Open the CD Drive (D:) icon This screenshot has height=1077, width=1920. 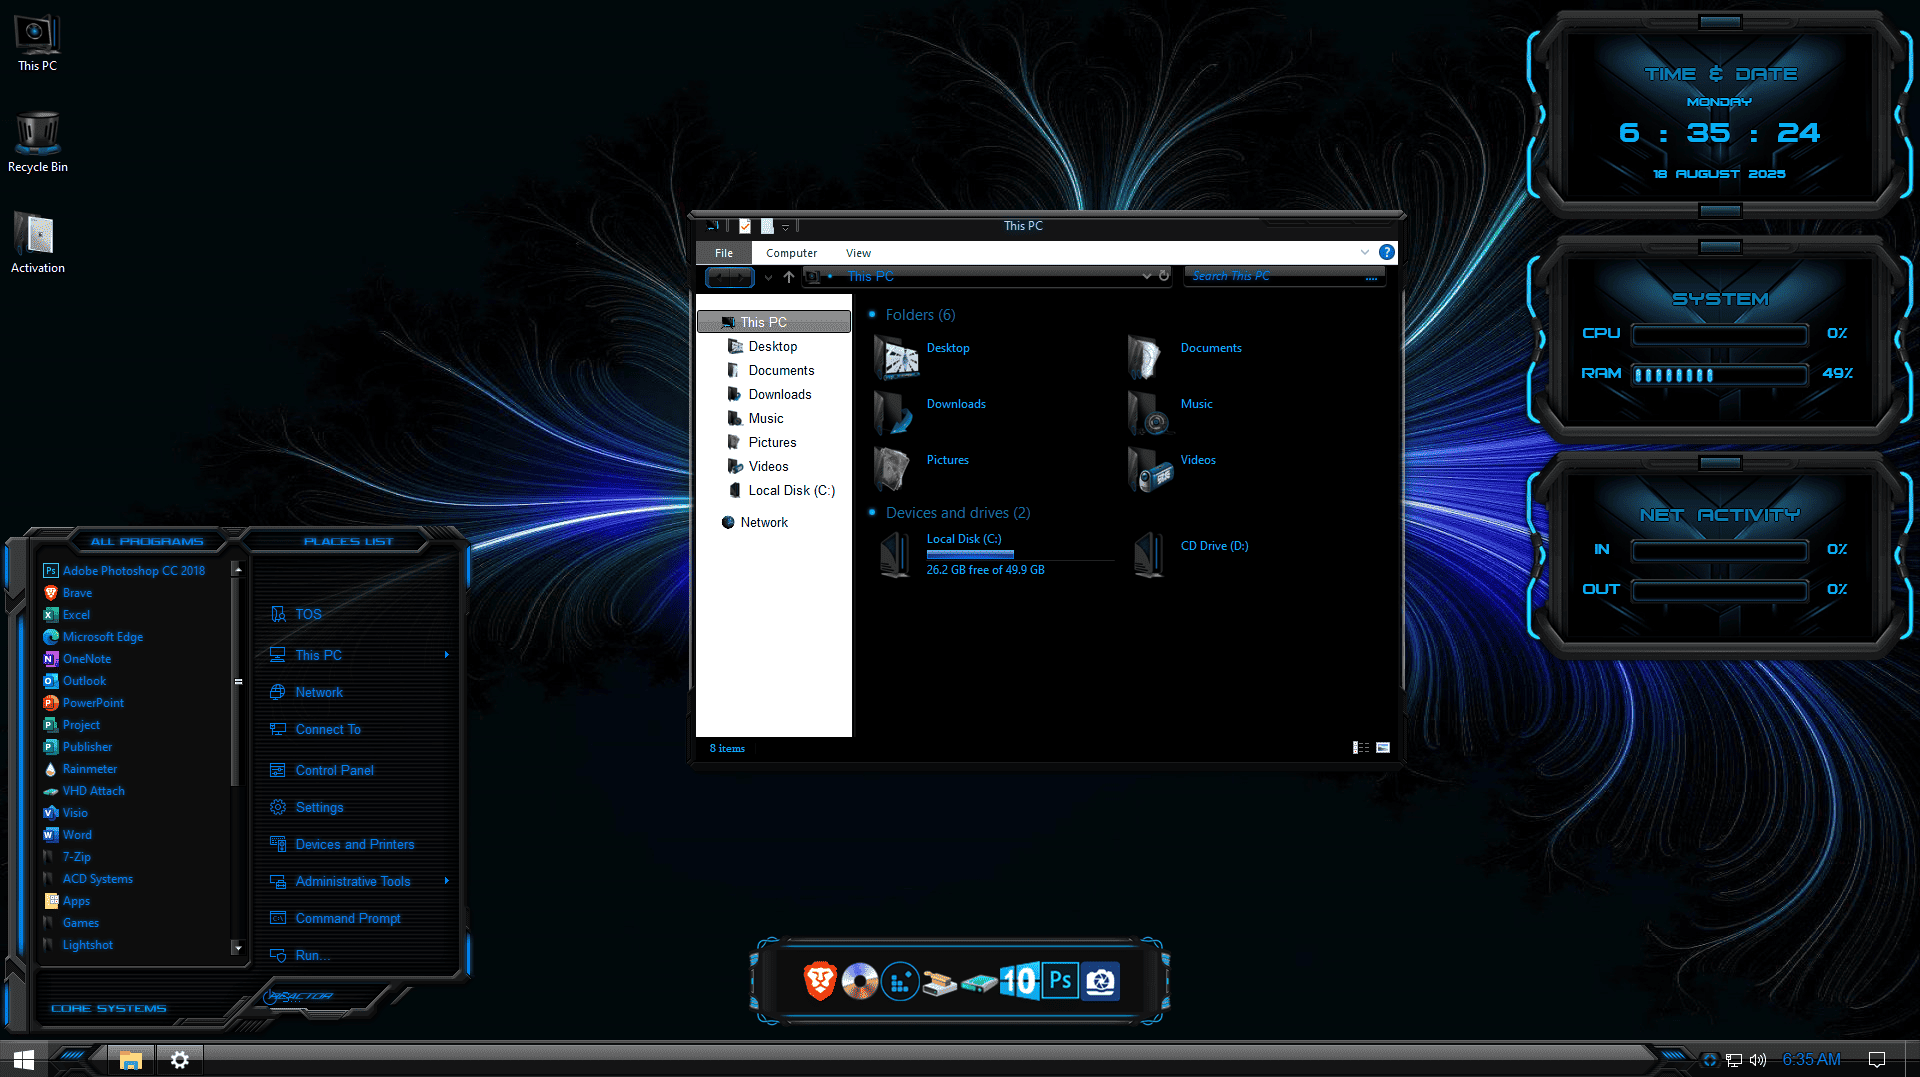(1148, 554)
